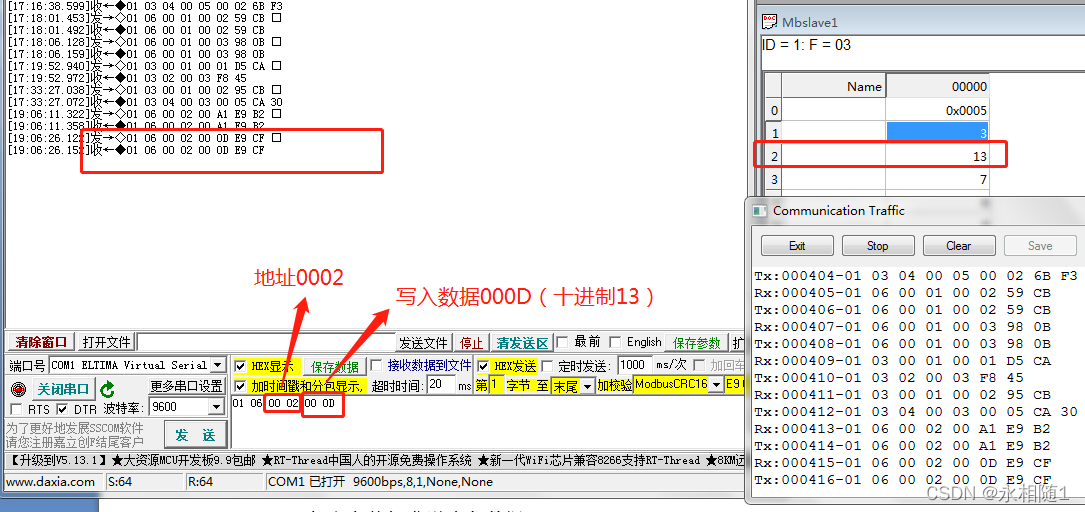The width and height of the screenshot is (1085, 512).
Task: Click the 1000 ms/次 interval field
Action: click(635, 365)
